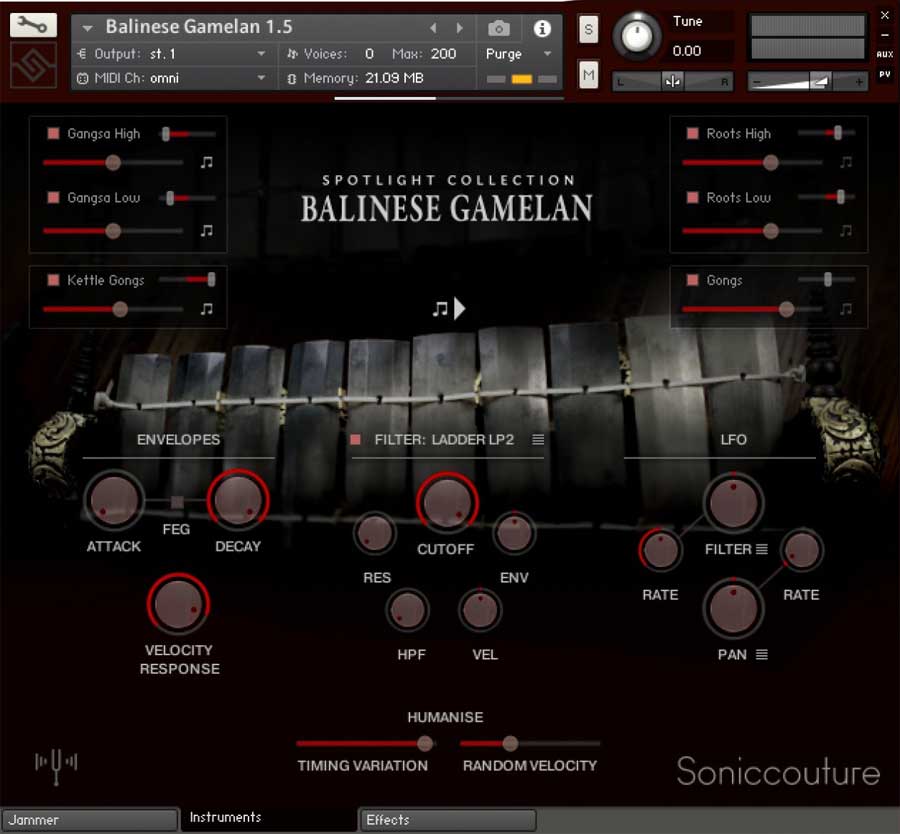Screen dimensions: 900x834
Task: Adjust the ATTACK envelope knob
Action: [114, 501]
